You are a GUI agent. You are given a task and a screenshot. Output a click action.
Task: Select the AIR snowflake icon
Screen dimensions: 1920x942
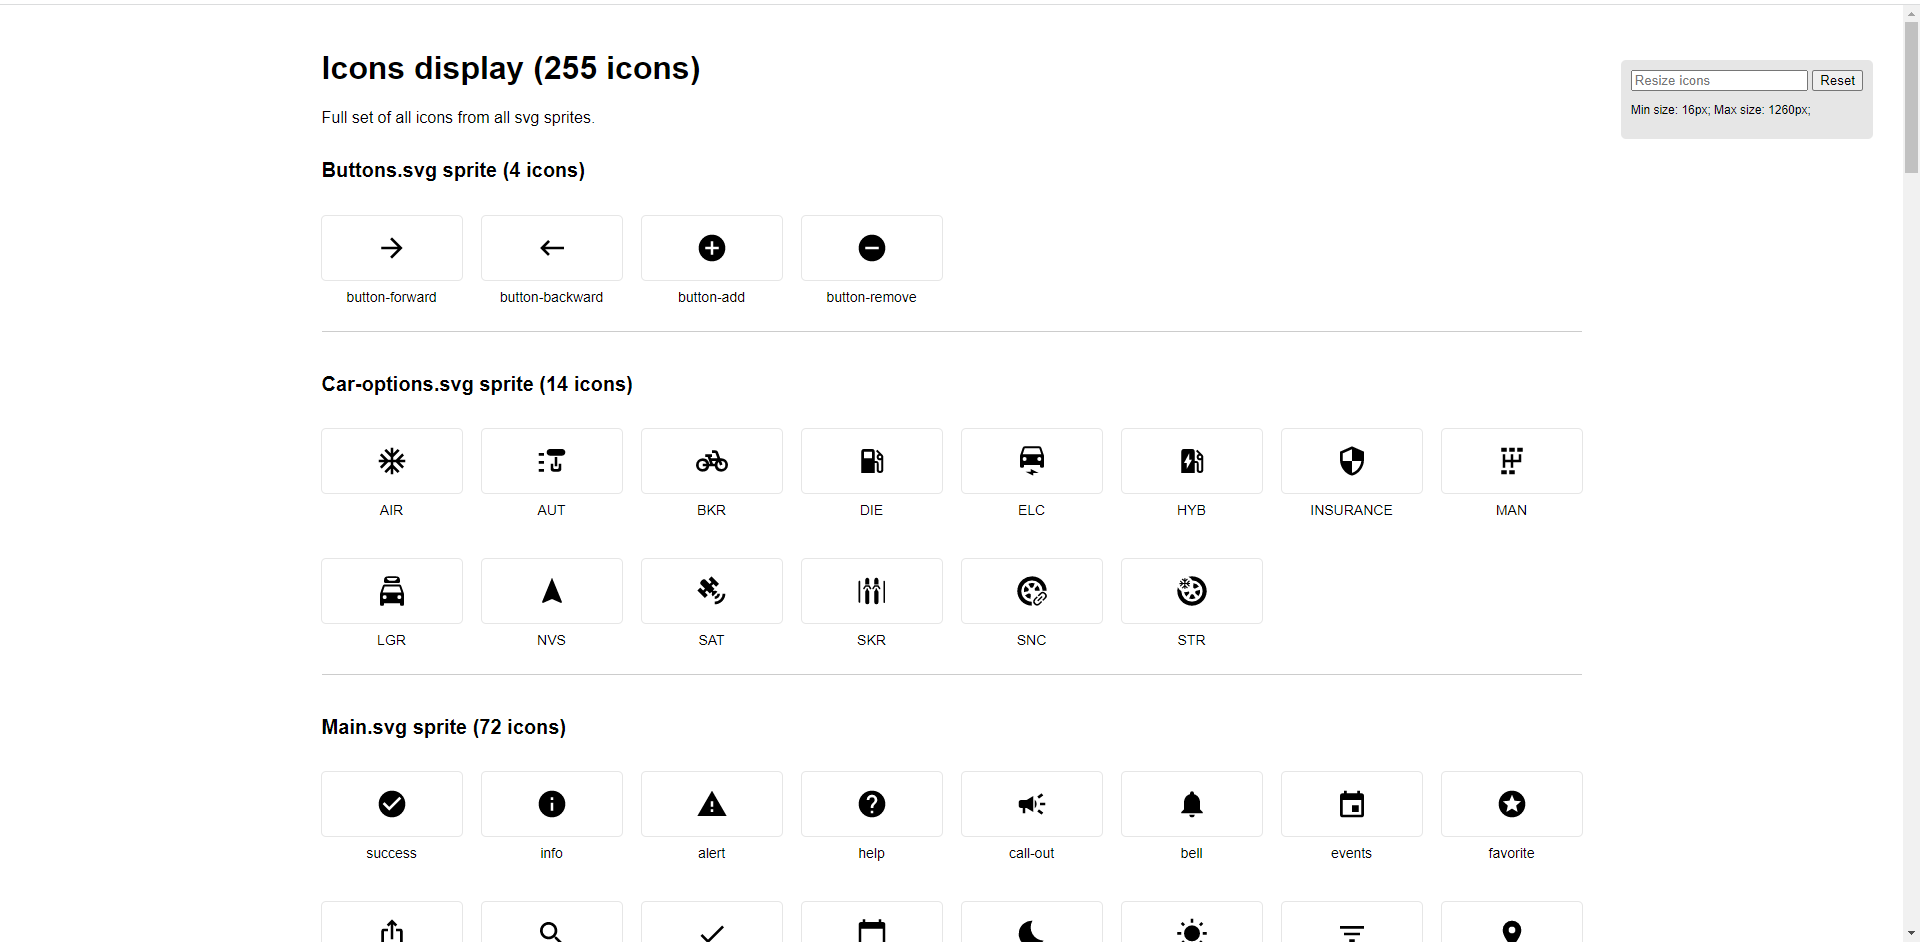[391, 461]
